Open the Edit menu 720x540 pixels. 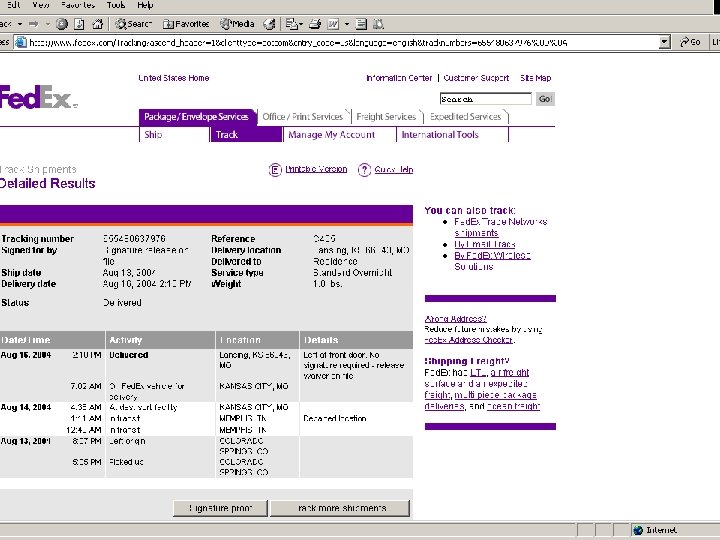(14, 5)
